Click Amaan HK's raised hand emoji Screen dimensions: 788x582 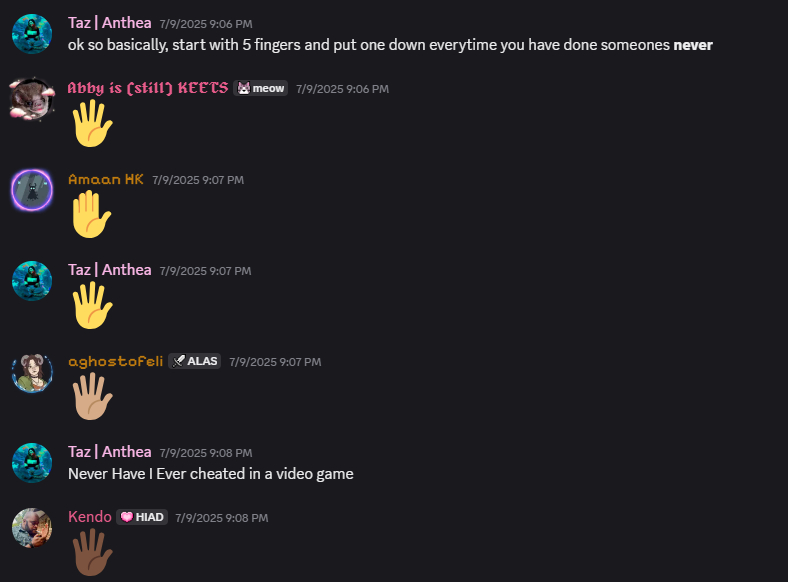[x=91, y=215]
